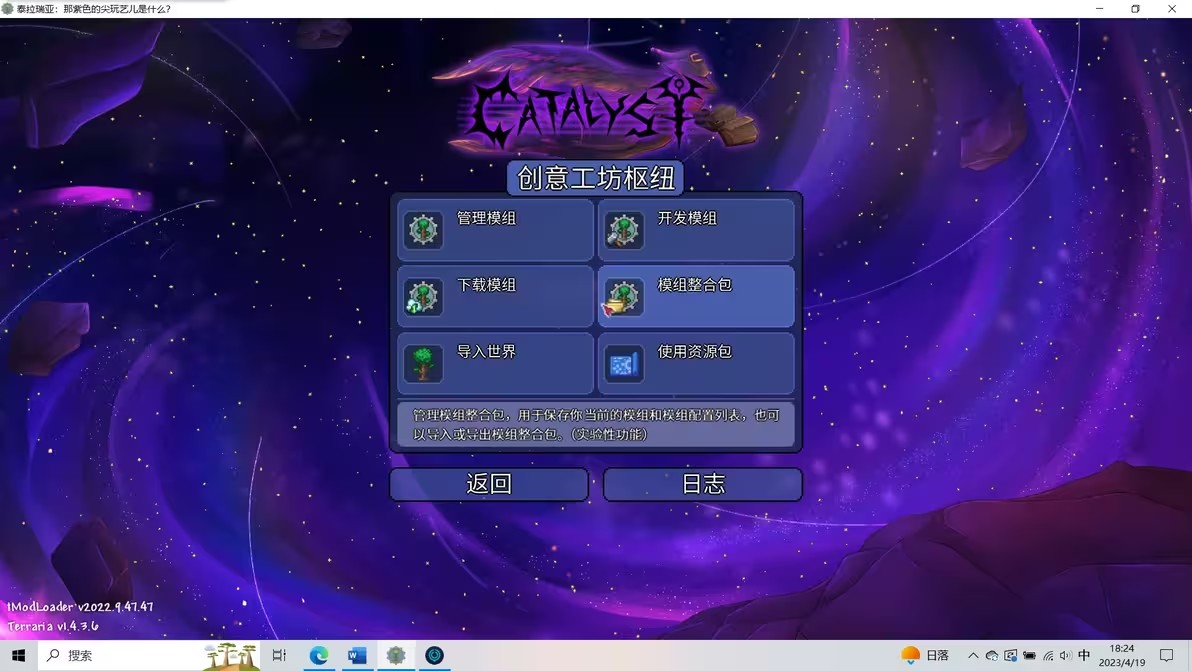Click the 中 input method indicator
The image size is (1192, 671).
coord(1086,656)
